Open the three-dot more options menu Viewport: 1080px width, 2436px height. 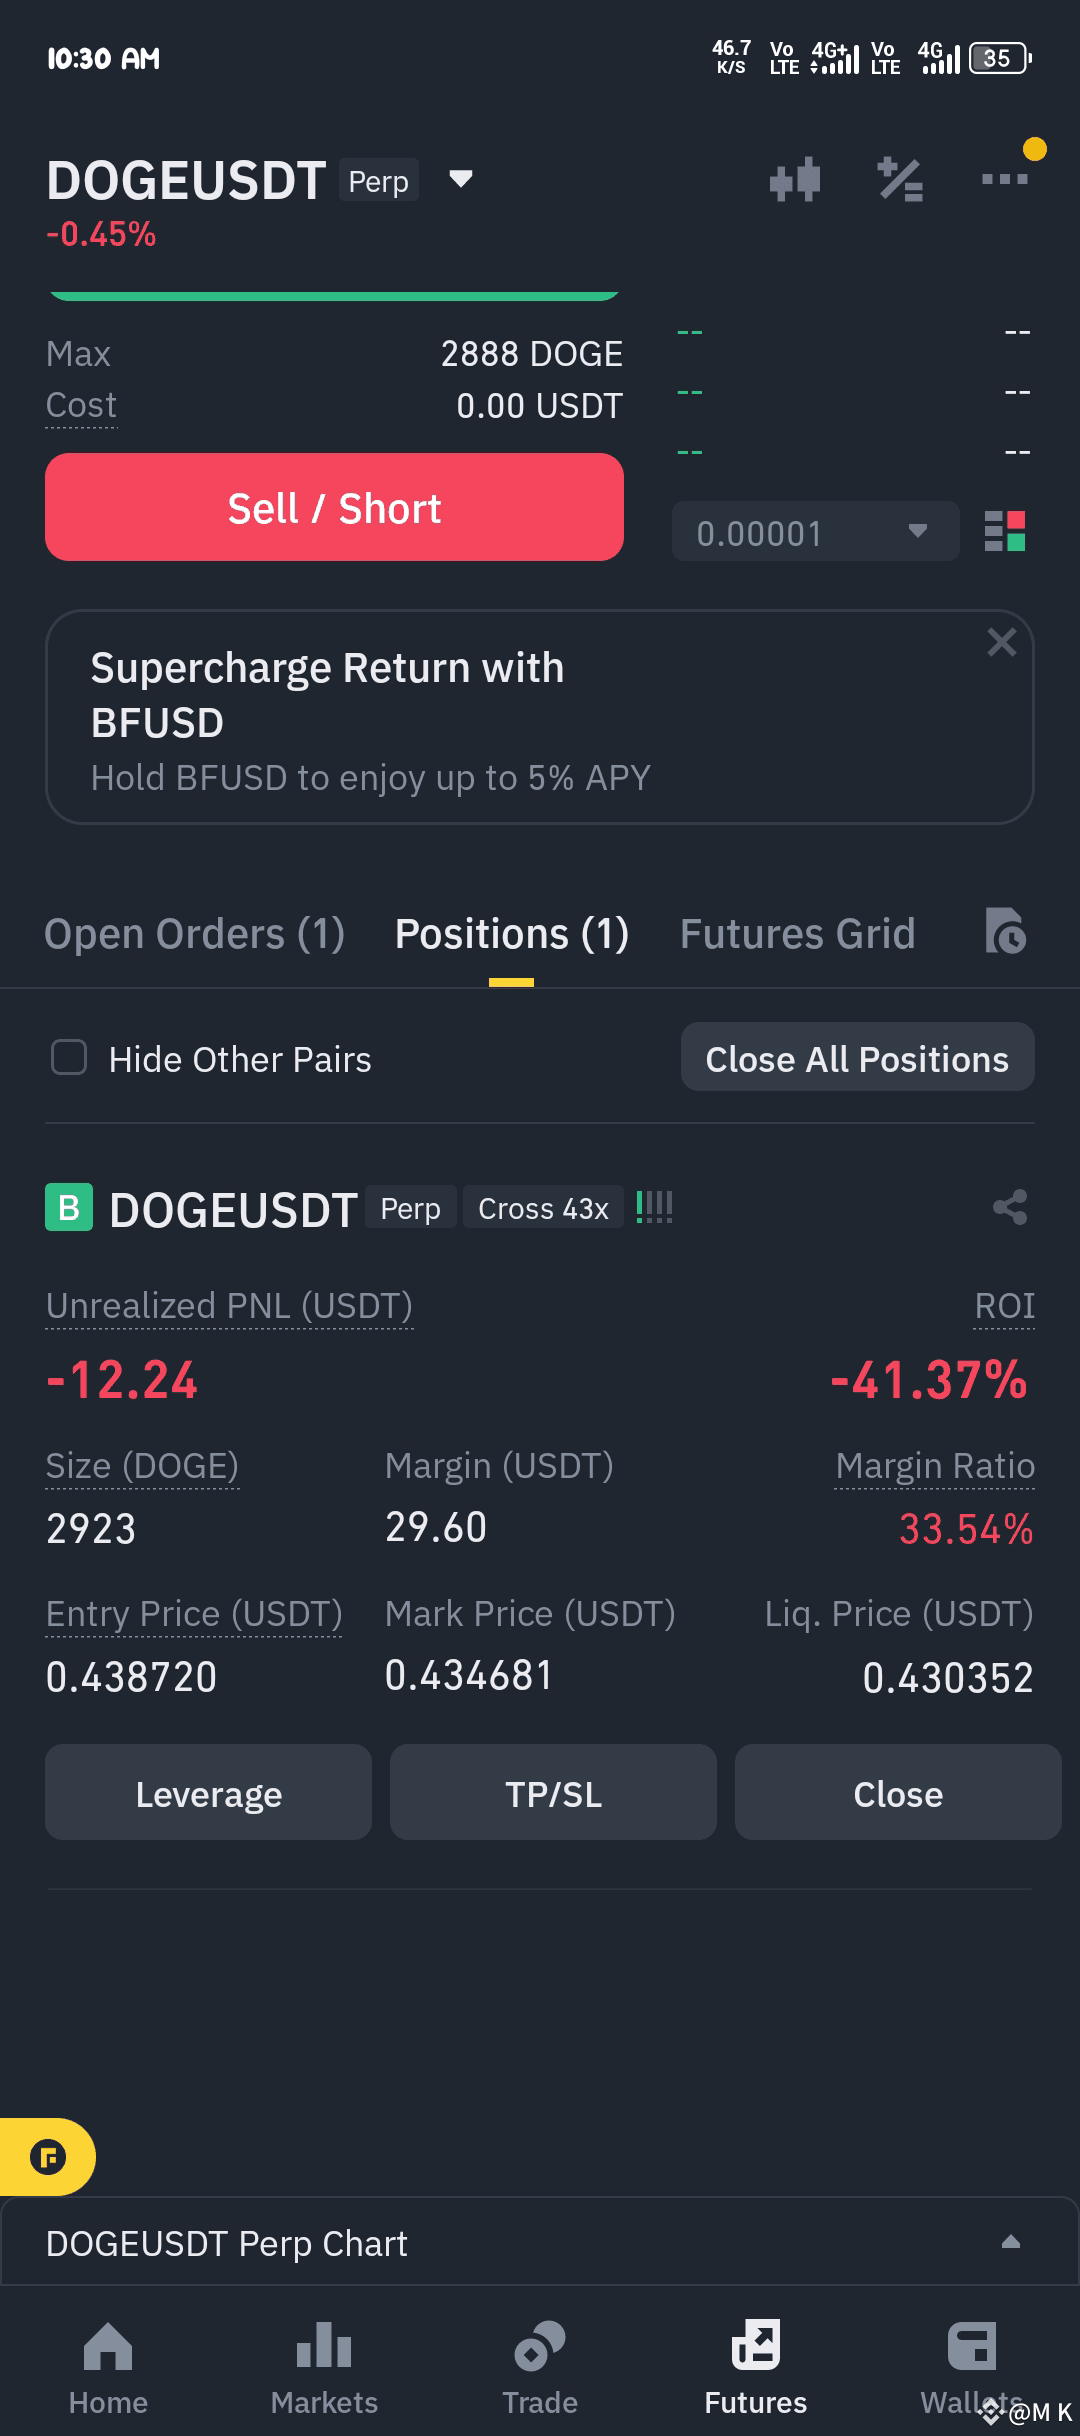(x=1004, y=179)
